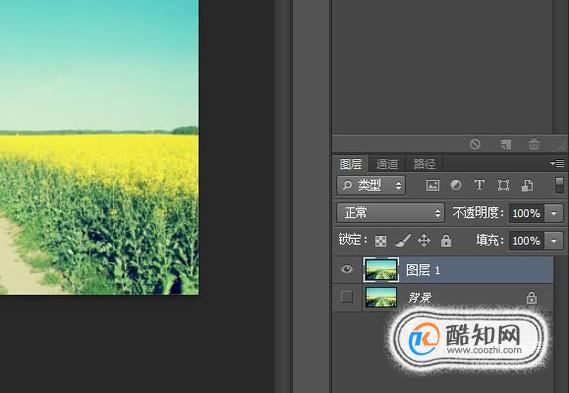
Task: Click the type layer filter icon
Action: pyautogui.click(x=479, y=185)
